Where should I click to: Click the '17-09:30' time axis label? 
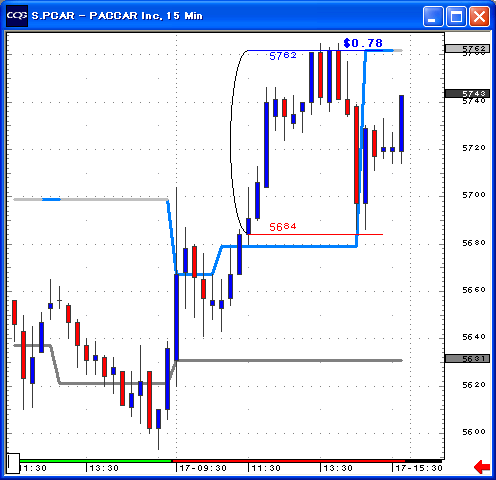coord(203,468)
